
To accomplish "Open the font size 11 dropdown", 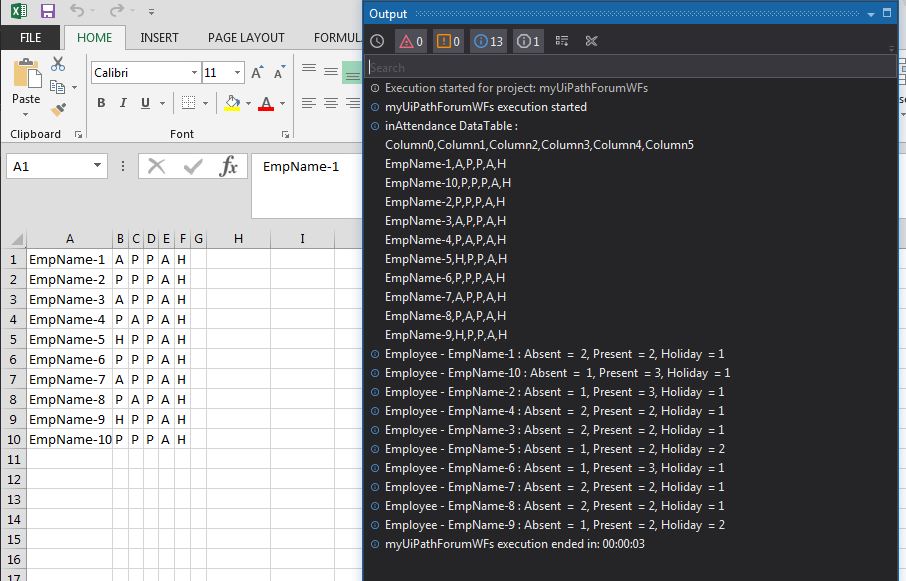I will point(237,73).
